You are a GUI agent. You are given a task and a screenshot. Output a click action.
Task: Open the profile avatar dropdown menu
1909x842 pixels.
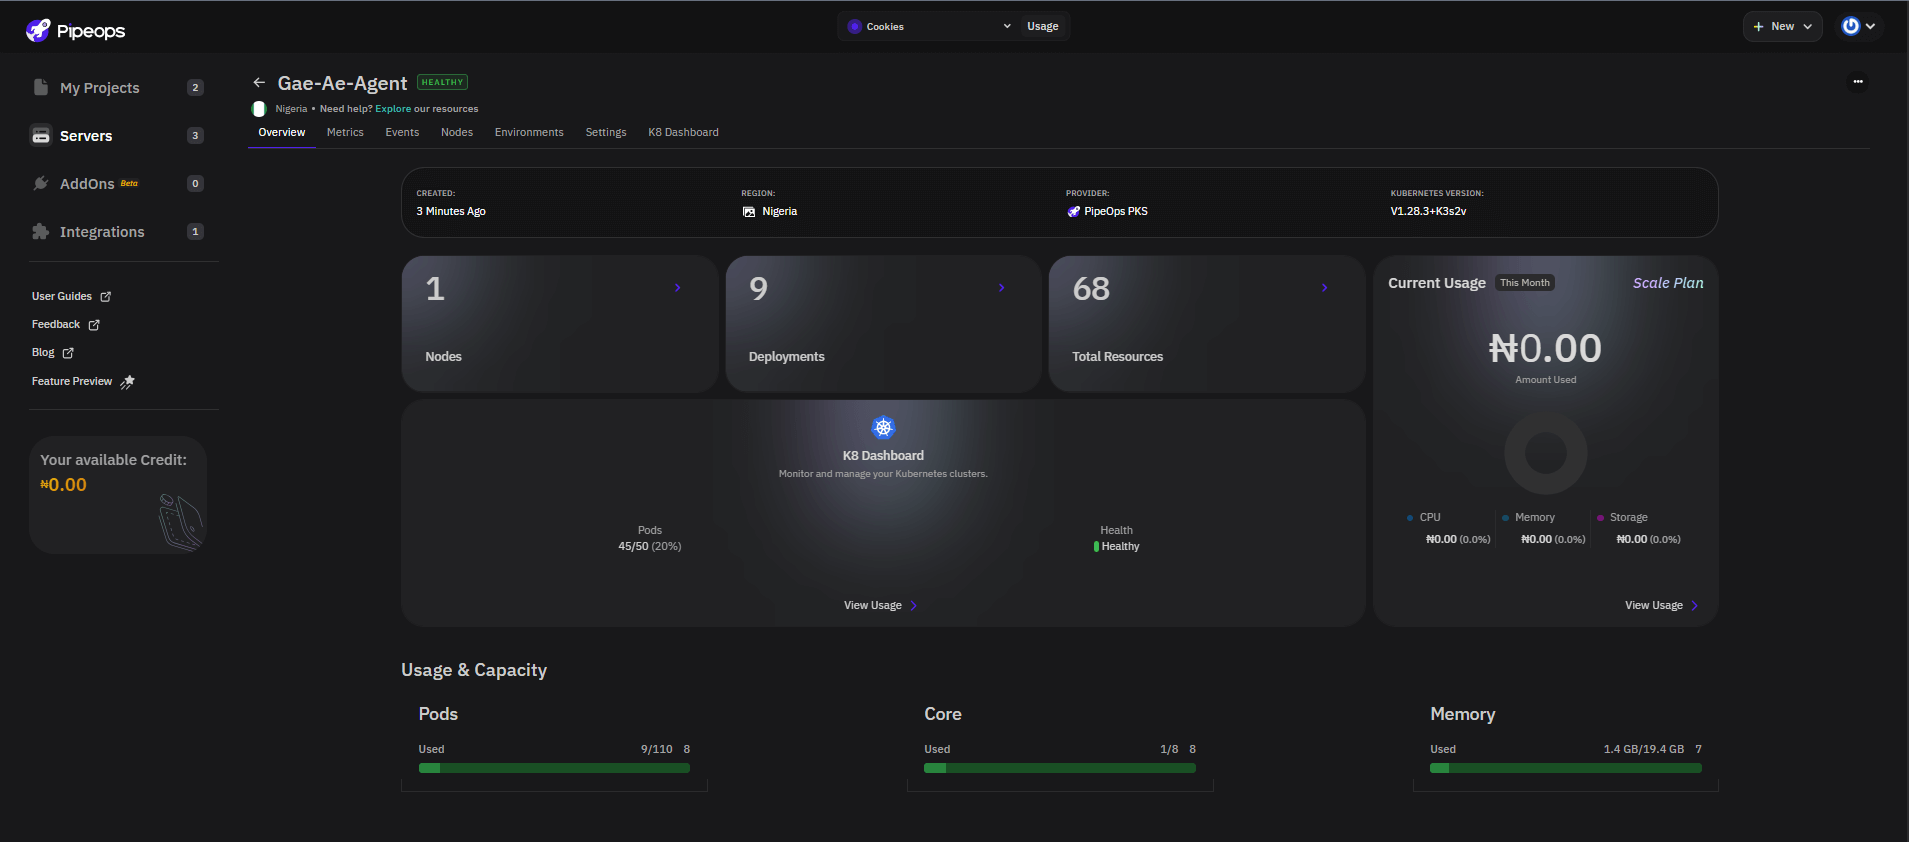[1858, 27]
